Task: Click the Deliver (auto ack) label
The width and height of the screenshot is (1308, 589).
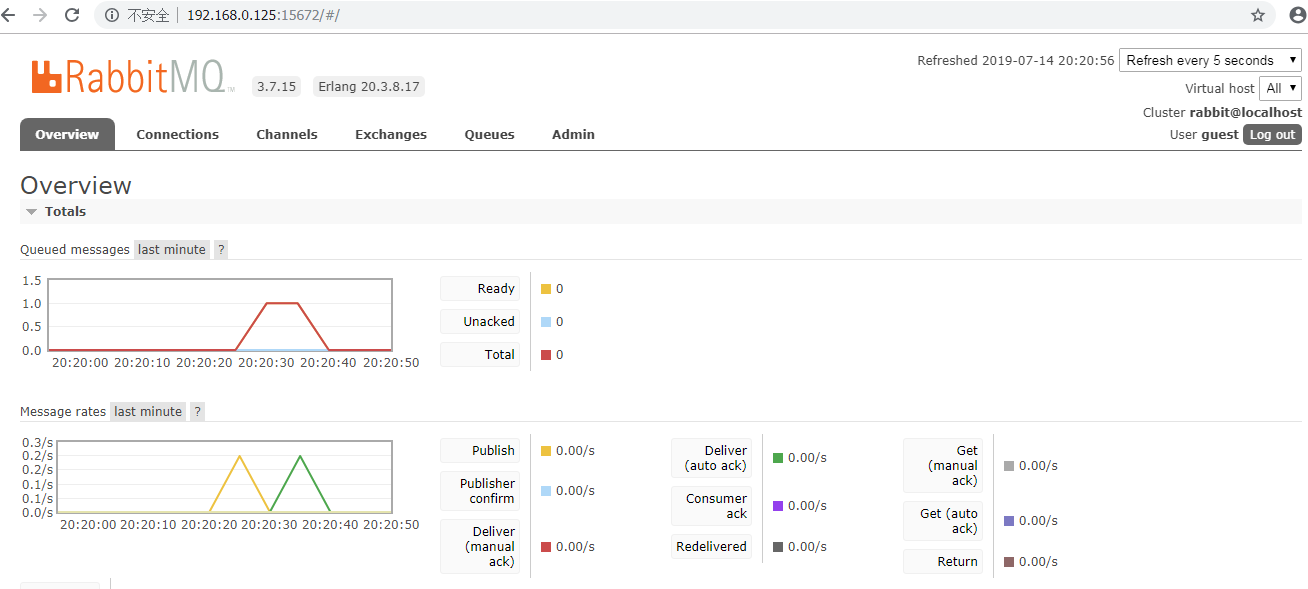Action: tap(711, 458)
